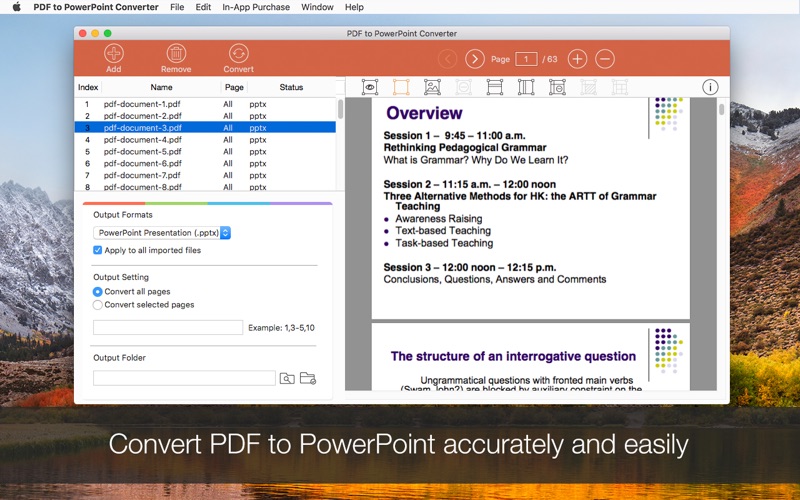This screenshot has width=800, height=500.
Task: Select the image region marking tool
Action: [x=433, y=87]
